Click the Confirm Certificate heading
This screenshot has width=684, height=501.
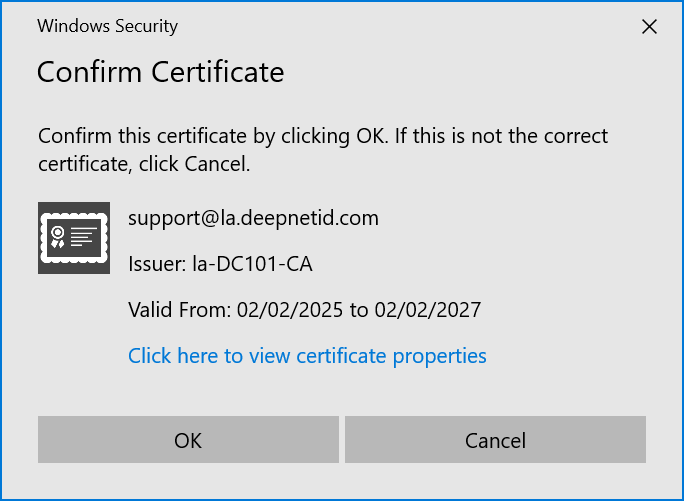coord(160,72)
